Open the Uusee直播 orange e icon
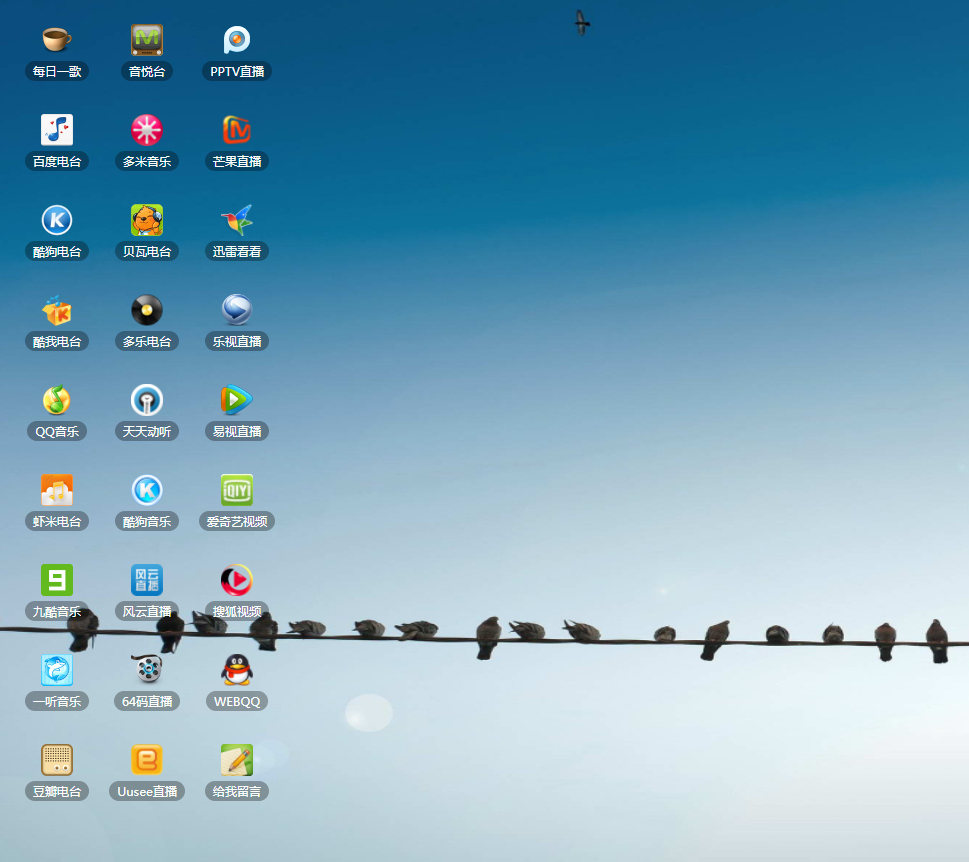Image resolution: width=969 pixels, height=862 pixels. coord(147,759)
